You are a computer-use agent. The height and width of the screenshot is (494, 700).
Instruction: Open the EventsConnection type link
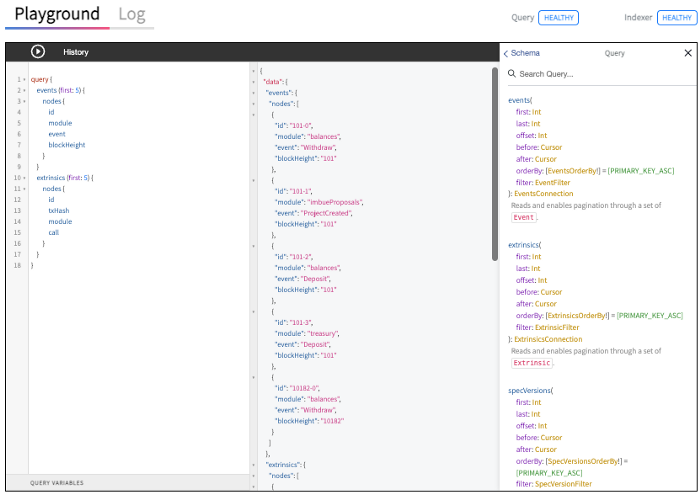pos(543,194)
